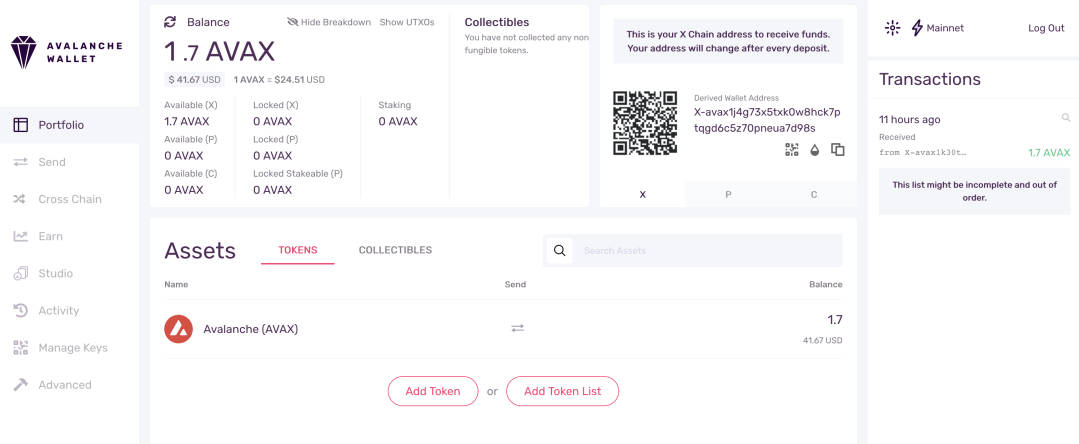Click the Add Token button
Viewport: 1079px width, 444px height.
[433, 391]
